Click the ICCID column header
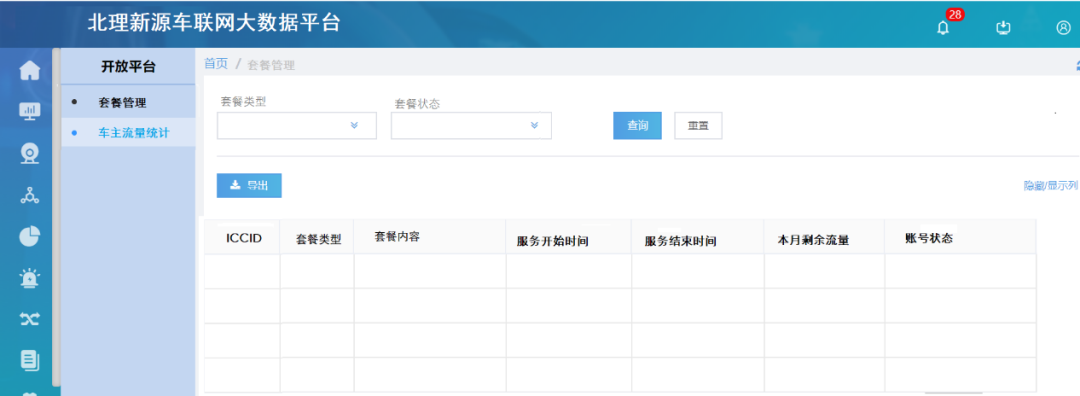This screenshot has height=396, width=1080. [x=244, y=238]
